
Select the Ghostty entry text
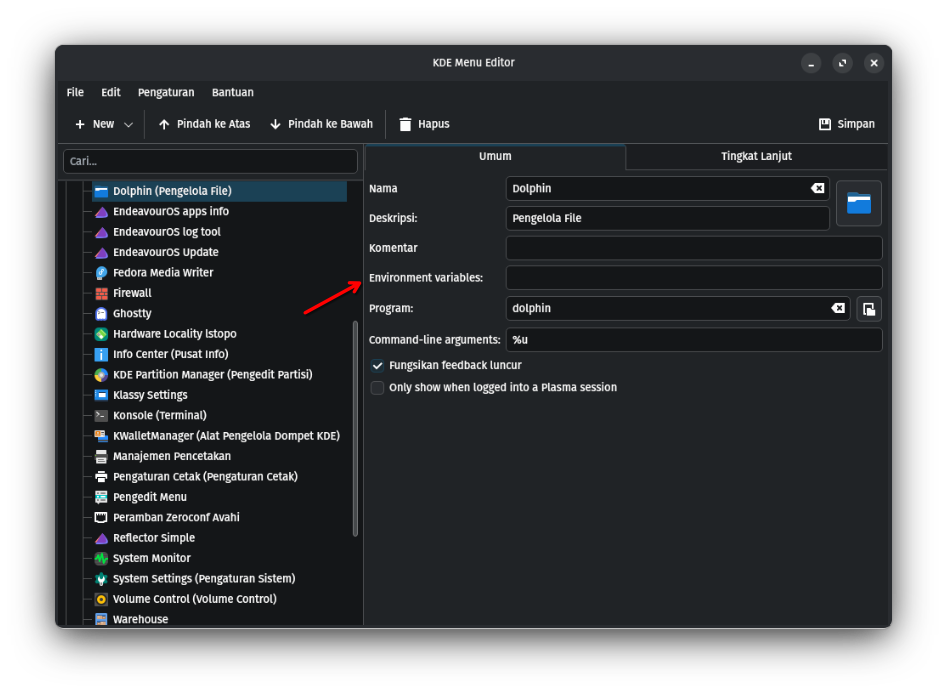(x=132, y=314)
